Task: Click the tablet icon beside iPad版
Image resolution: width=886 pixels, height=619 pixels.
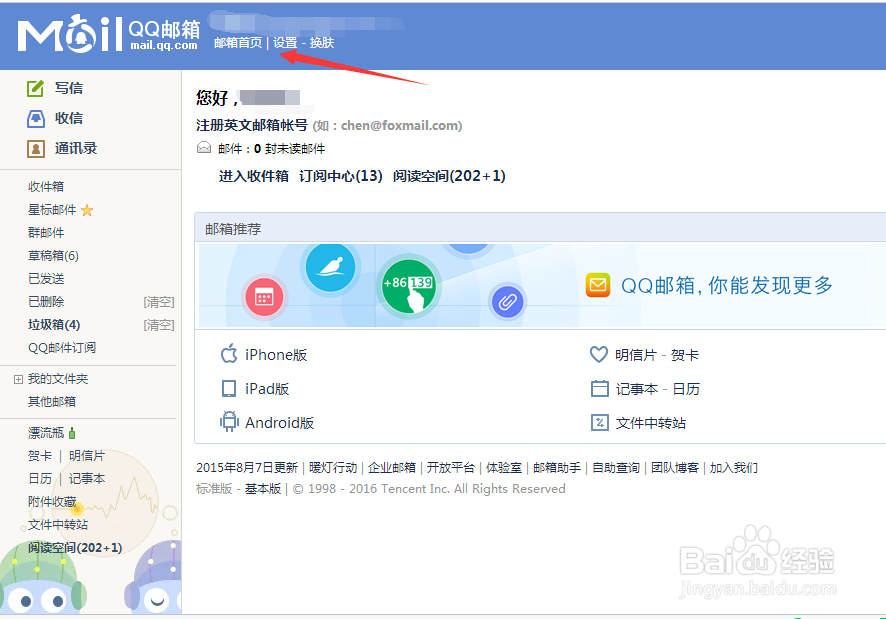Action: 229,388
